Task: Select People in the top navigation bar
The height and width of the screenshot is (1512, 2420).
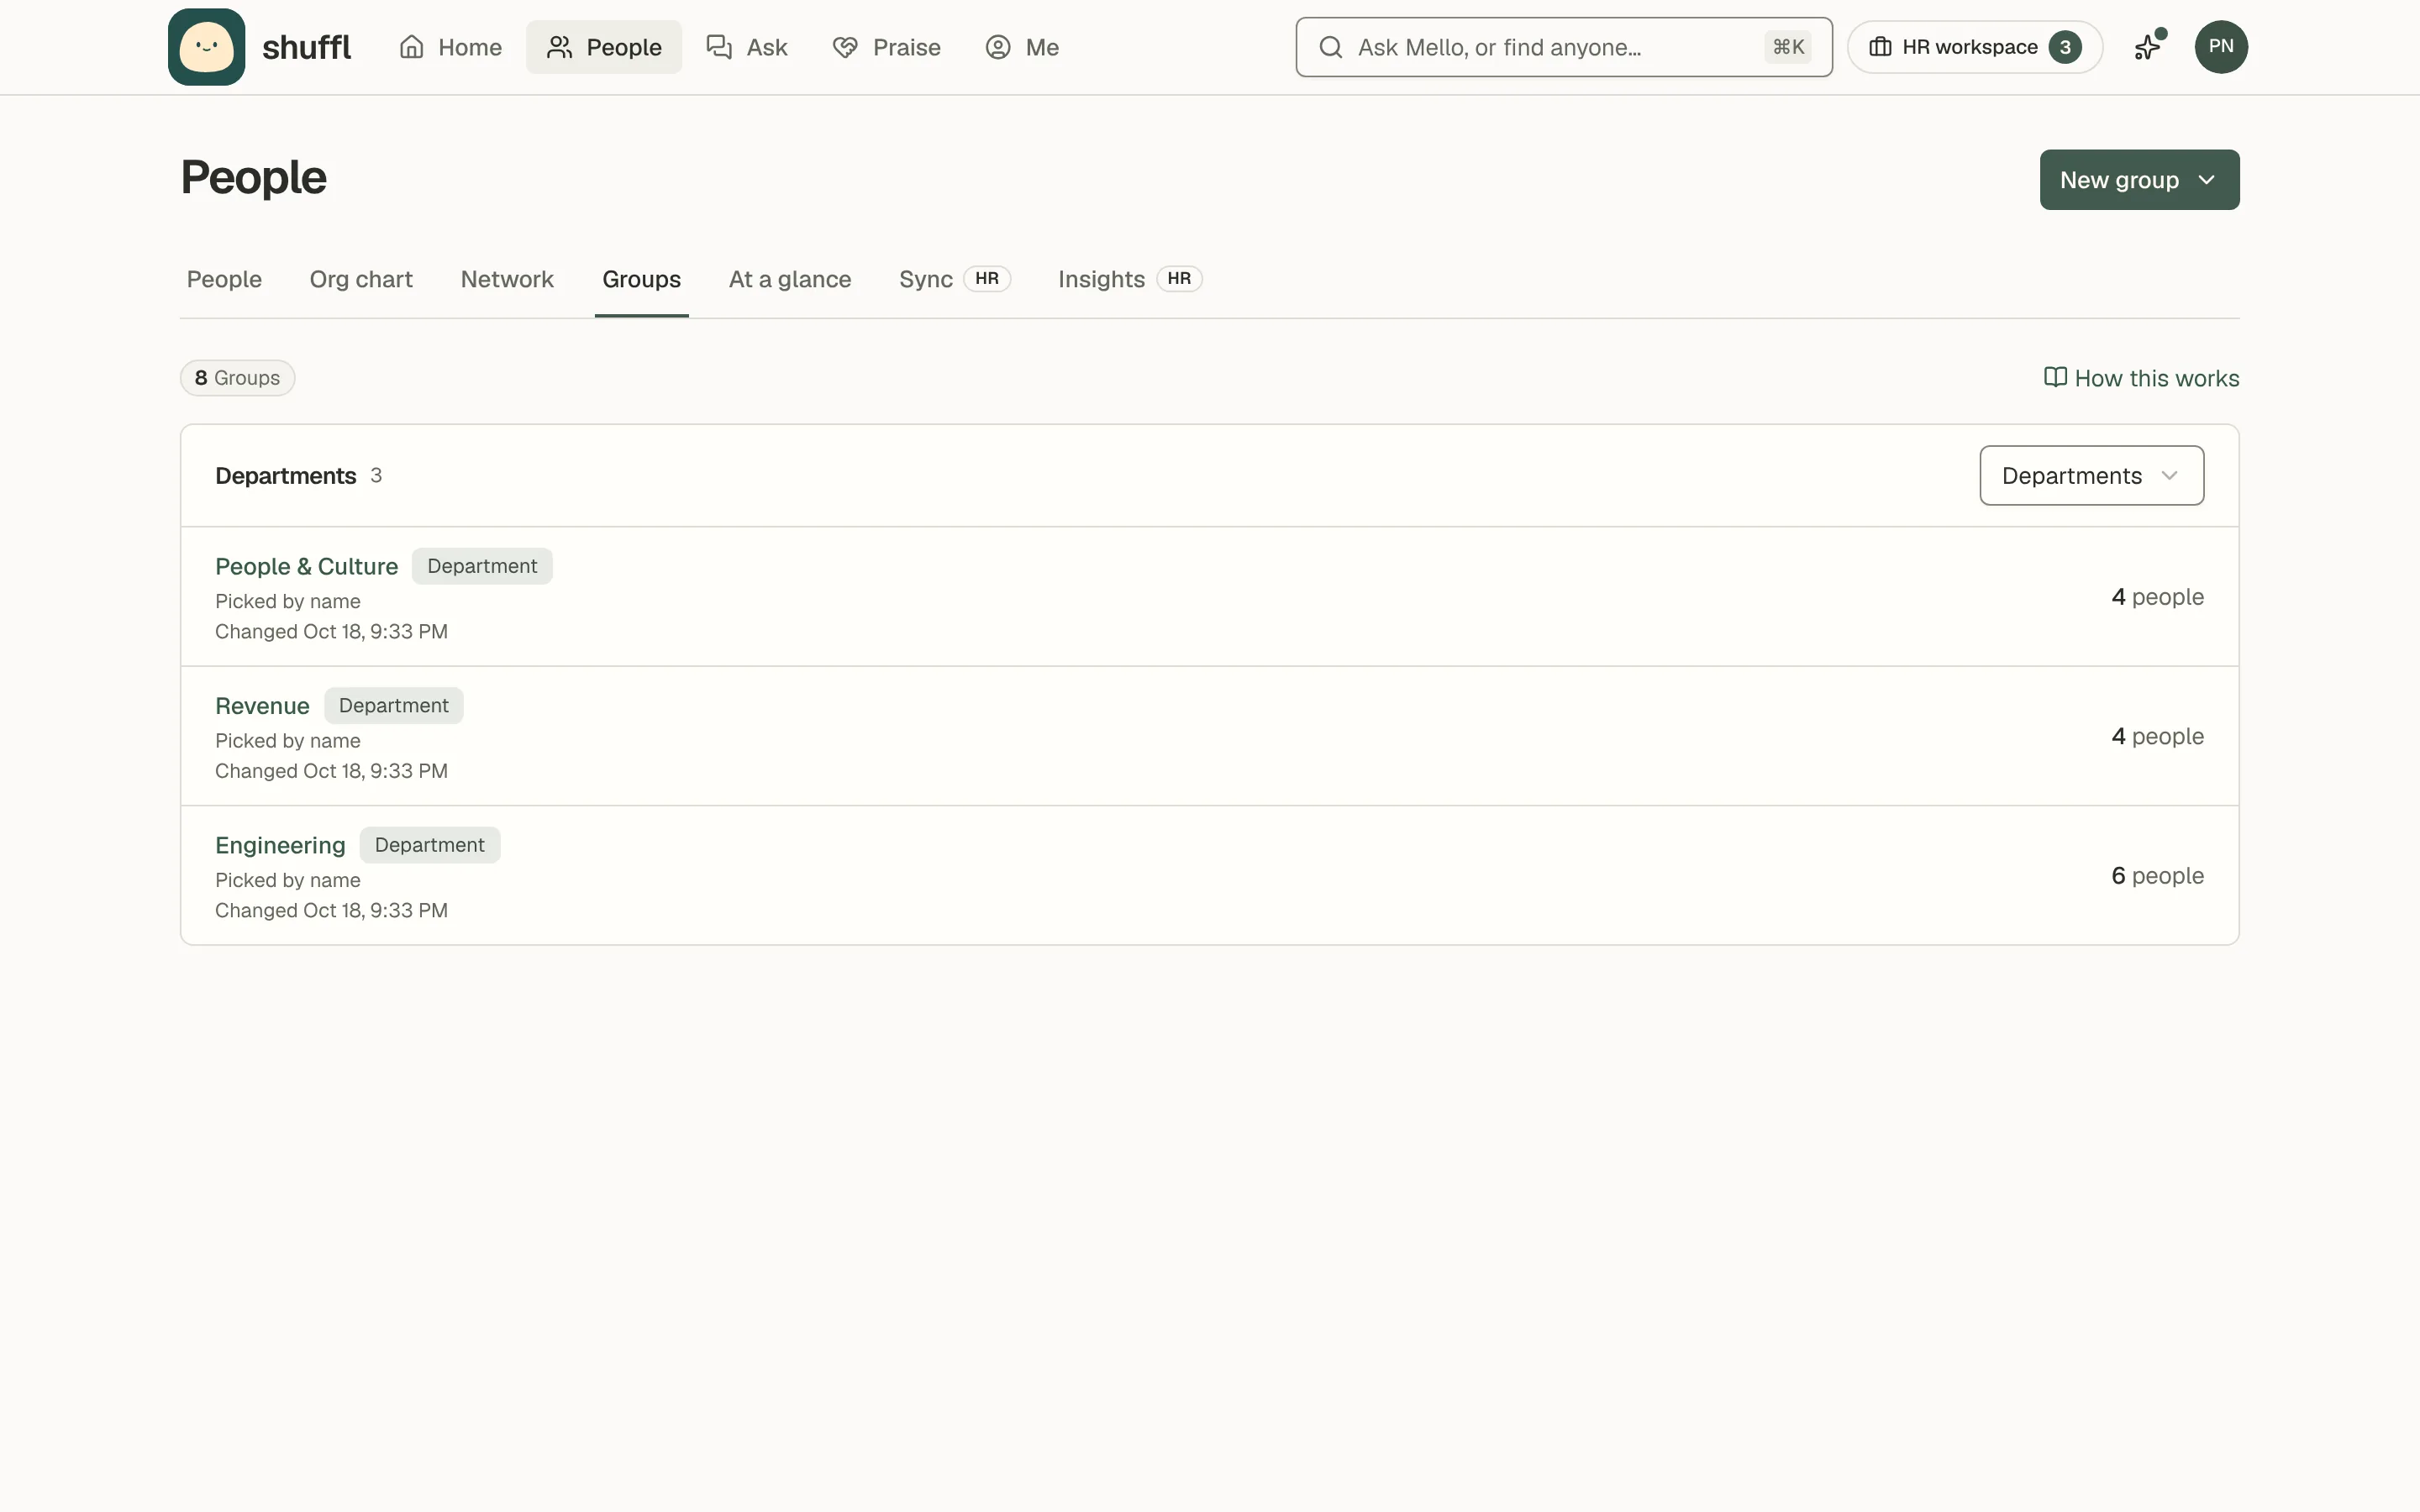Action: point(604,47)
